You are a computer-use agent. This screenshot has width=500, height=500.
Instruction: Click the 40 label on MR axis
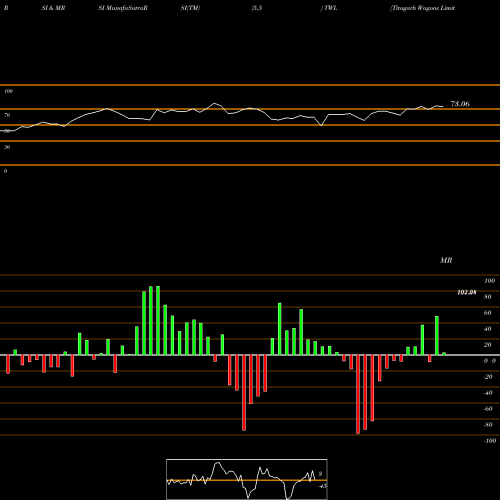pos(488,329)
